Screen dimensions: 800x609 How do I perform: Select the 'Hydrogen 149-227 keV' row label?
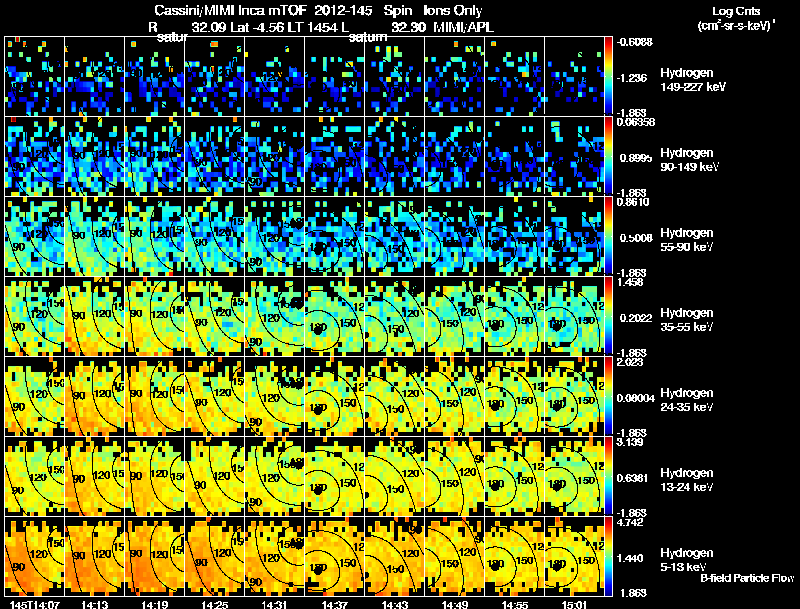[x=692, y=80]
